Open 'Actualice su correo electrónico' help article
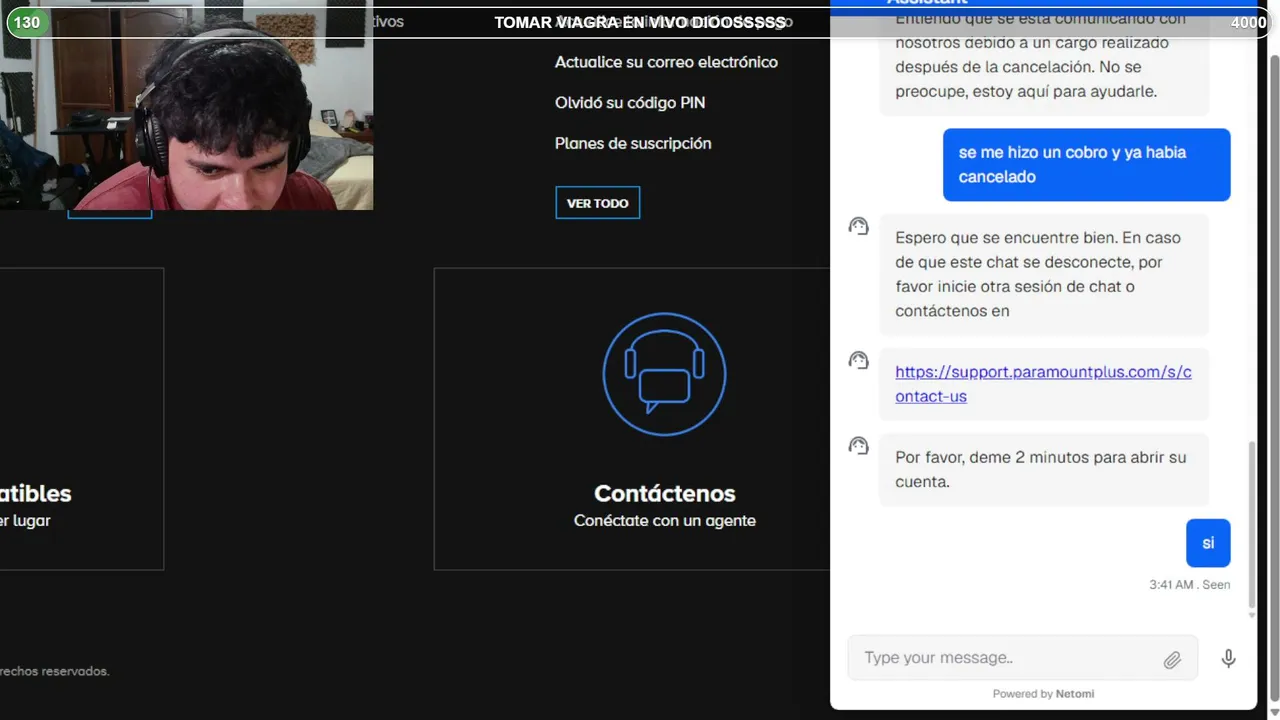1280x720 pixels. pyautogui.click(x=666, y=62)
